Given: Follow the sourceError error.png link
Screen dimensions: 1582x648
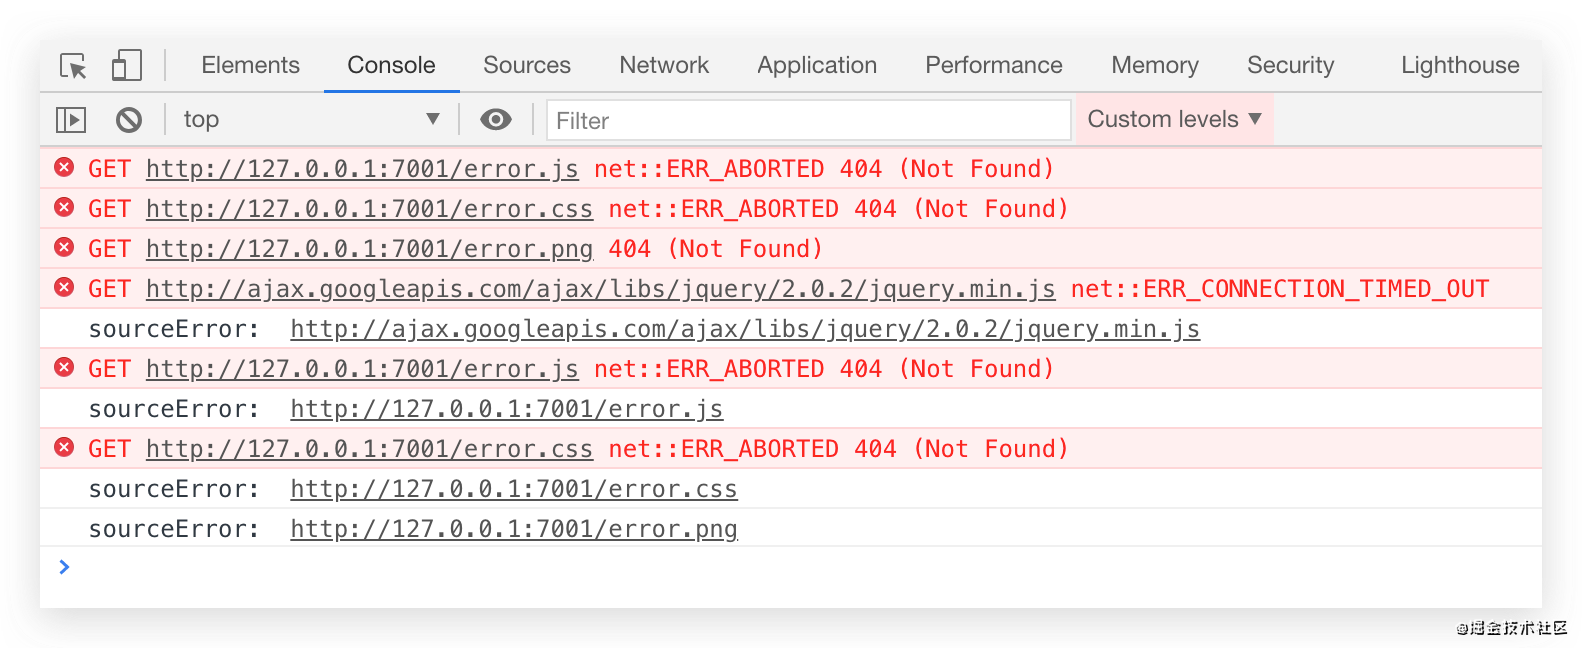Looking at the screenshot, I should [x=514, y=529].
